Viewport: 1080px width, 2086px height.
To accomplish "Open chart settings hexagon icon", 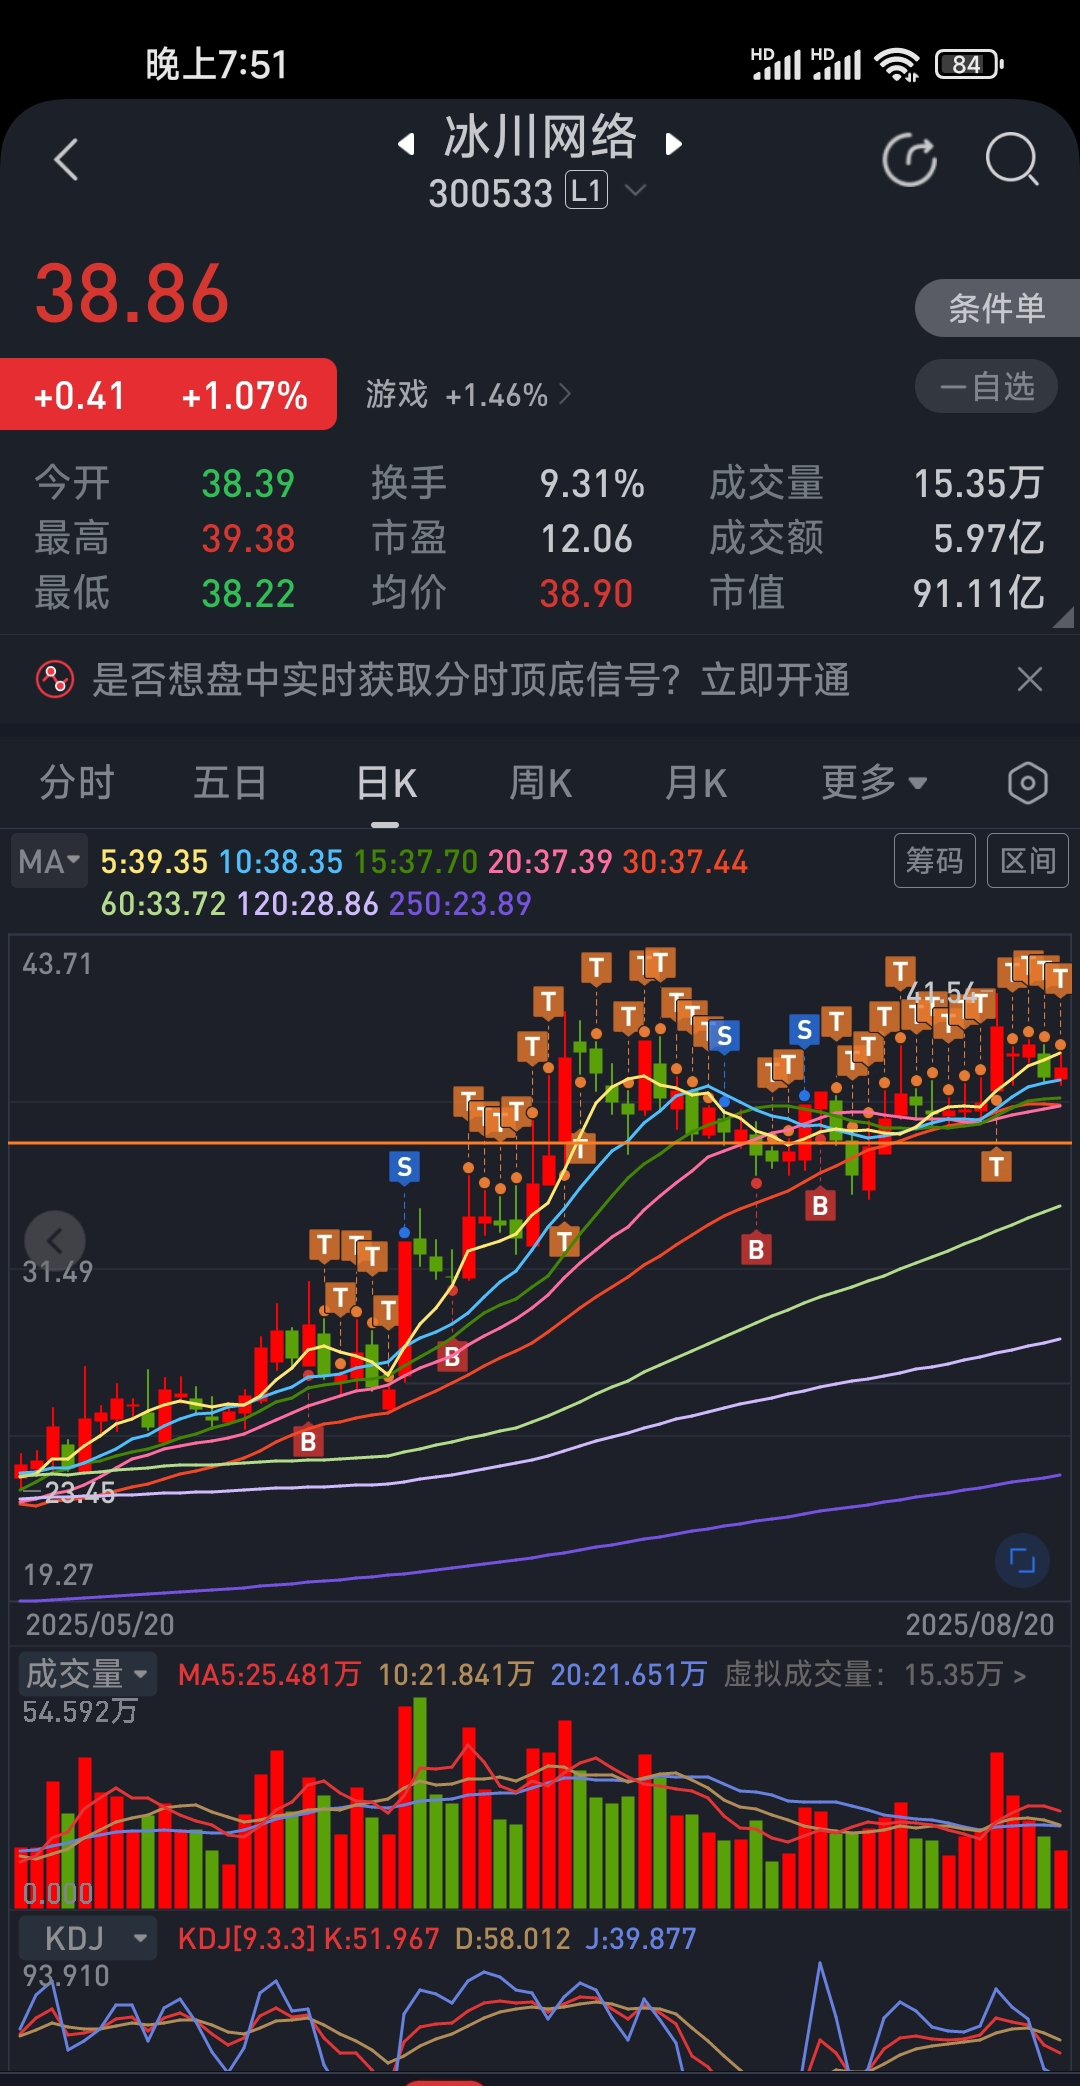I will click(x=1027, y=783).
